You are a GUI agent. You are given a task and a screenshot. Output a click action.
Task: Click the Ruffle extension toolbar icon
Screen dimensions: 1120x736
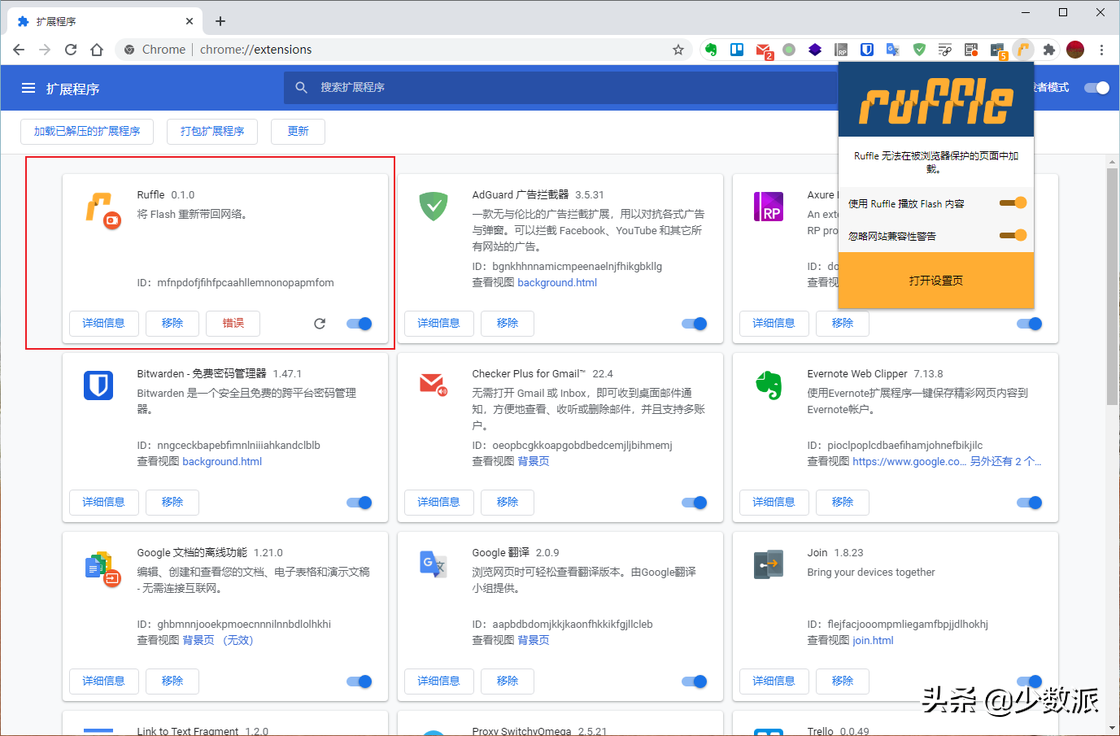1022,50
